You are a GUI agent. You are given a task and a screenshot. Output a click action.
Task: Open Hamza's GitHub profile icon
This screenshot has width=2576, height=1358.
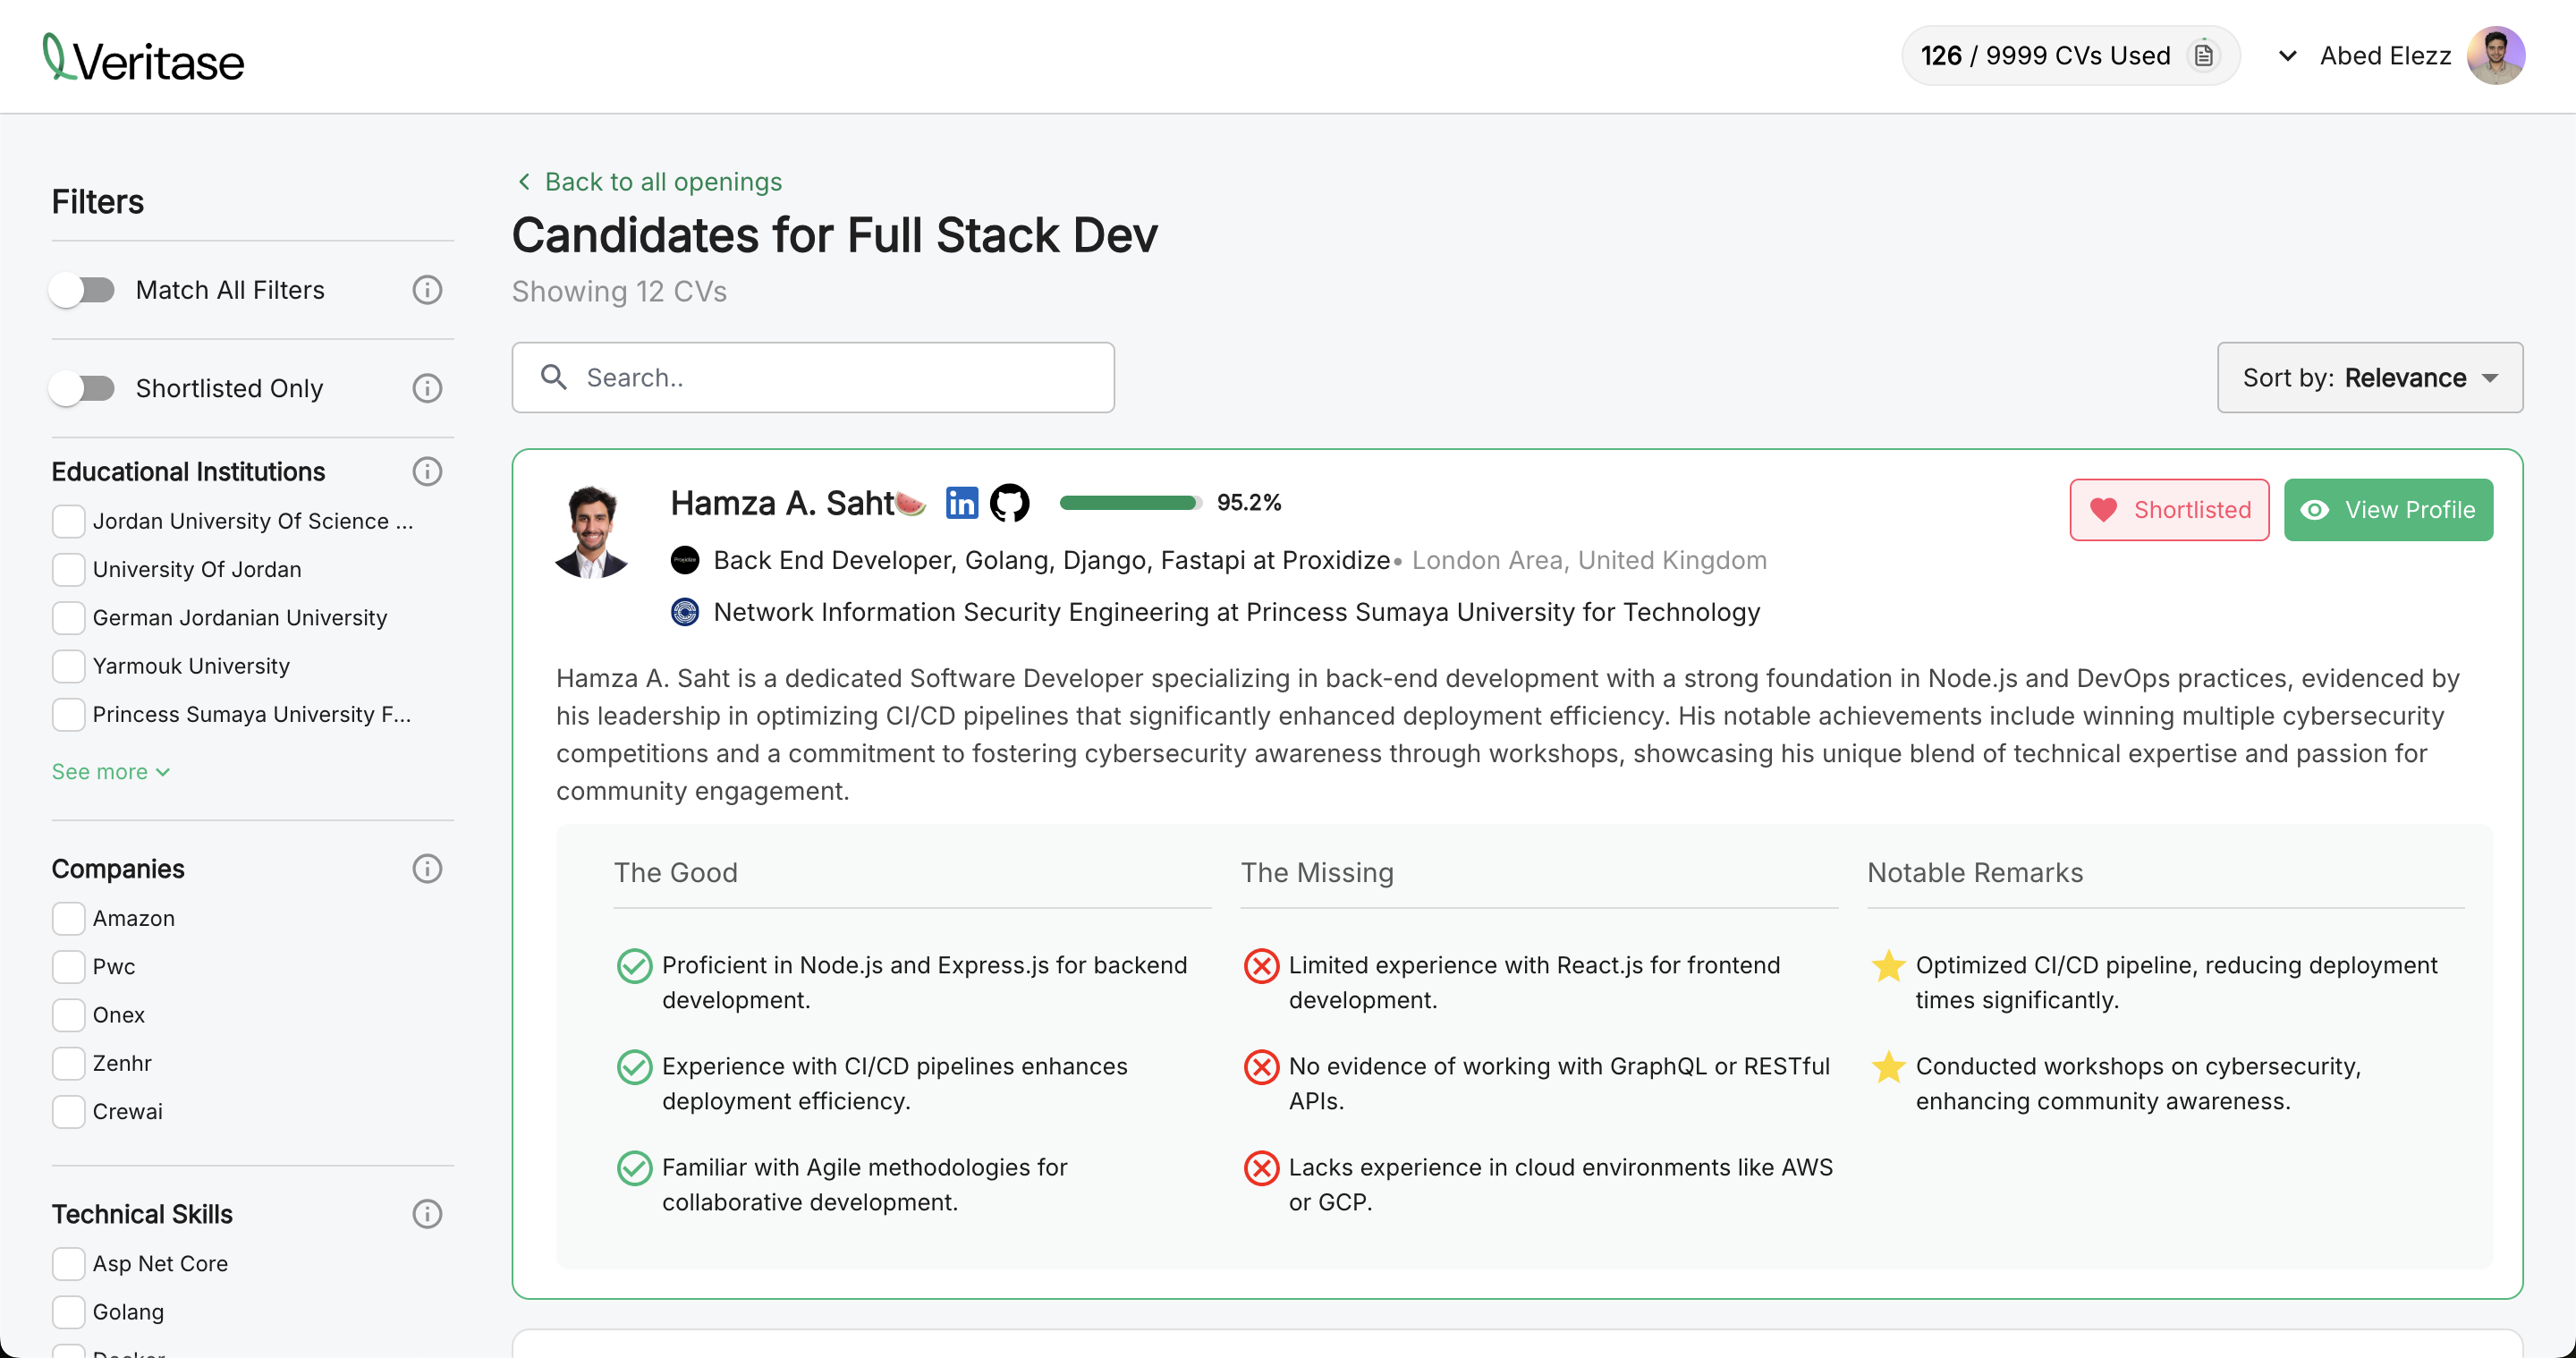tap(1009, 503)
